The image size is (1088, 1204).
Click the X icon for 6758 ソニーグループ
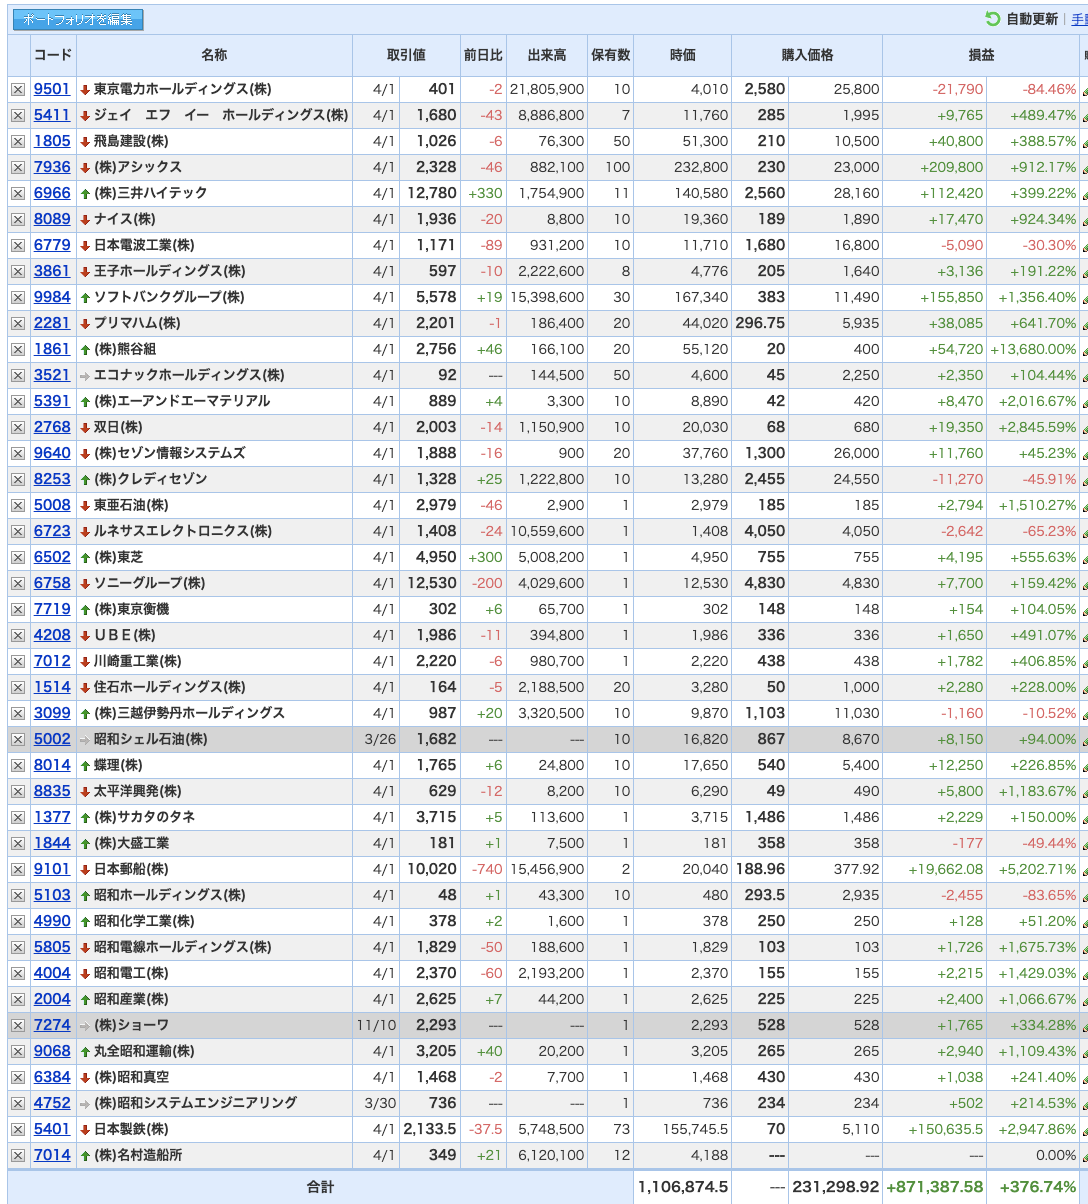[x=18, y=583]
